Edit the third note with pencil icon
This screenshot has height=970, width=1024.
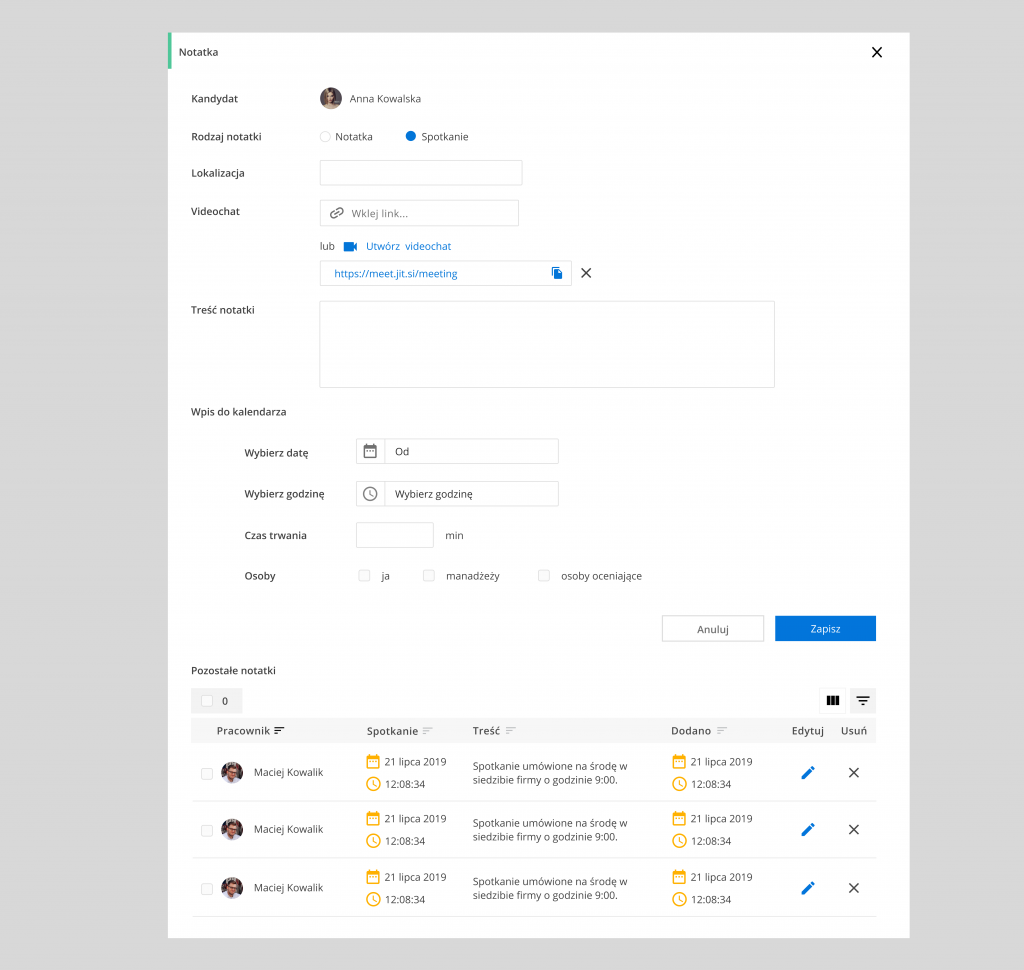[808, 888]
